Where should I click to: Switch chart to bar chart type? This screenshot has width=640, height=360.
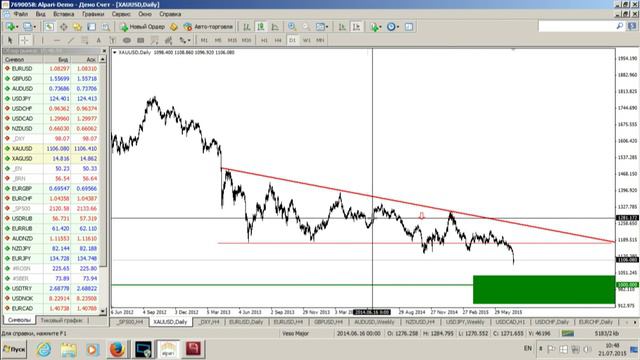click(247, 27)
